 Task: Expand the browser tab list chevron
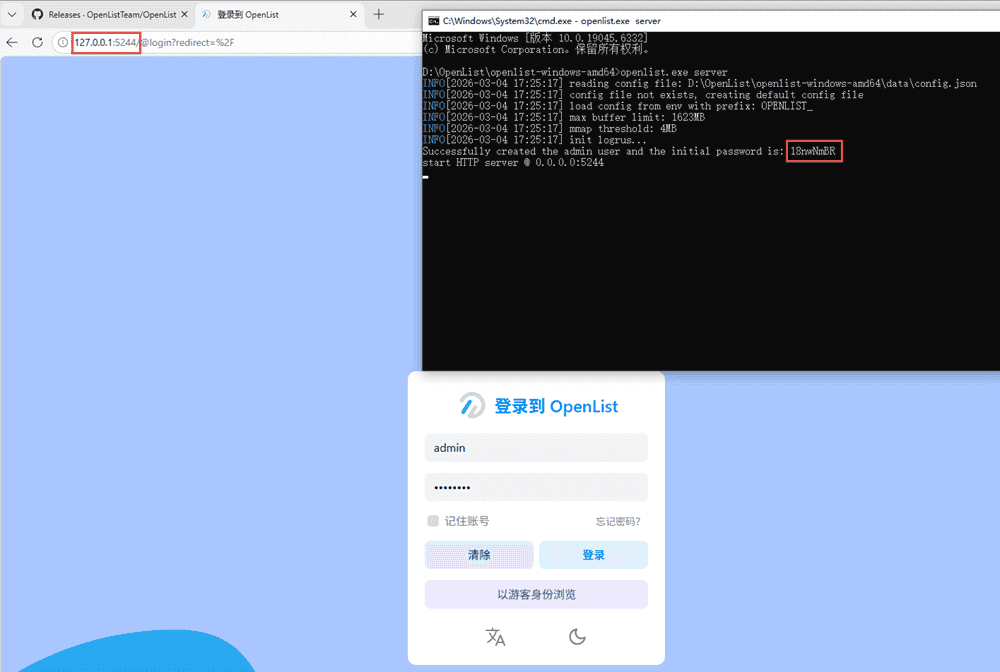tap(12, 15)
